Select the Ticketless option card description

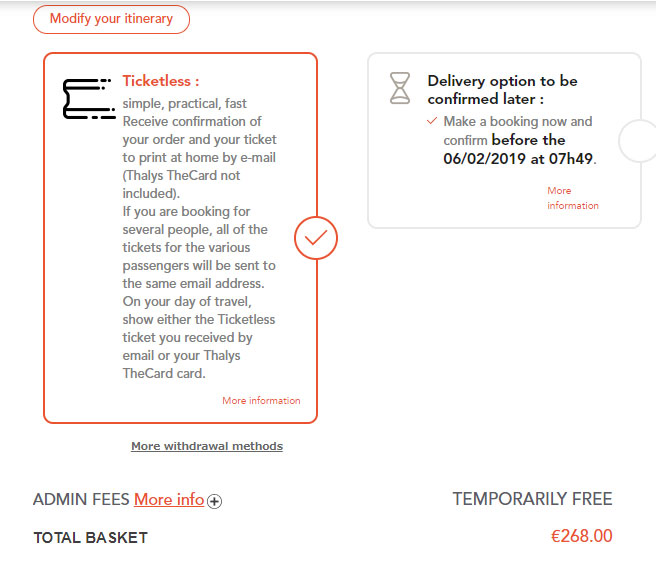199,238
